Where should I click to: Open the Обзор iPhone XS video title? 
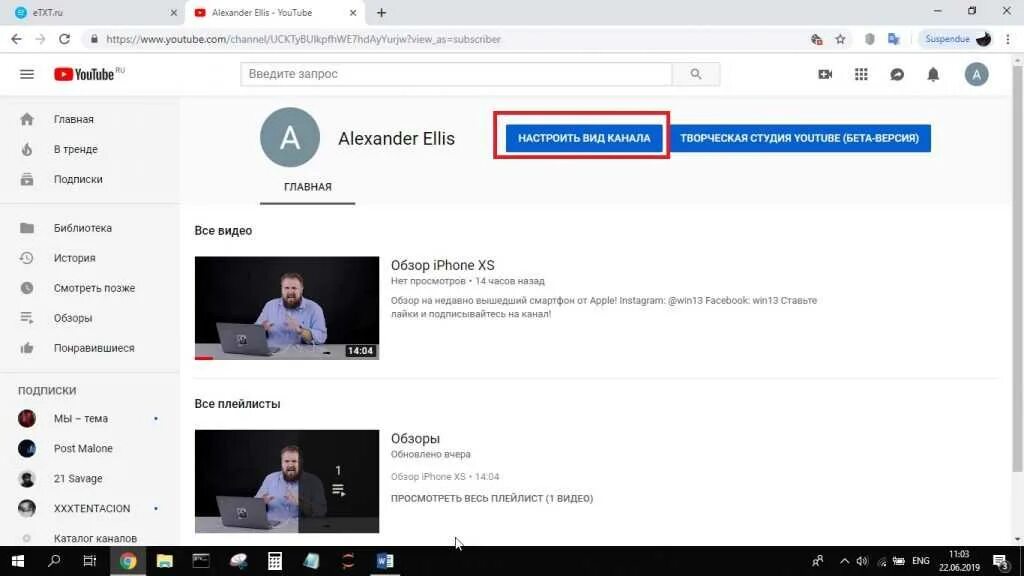tap(443, 266)
